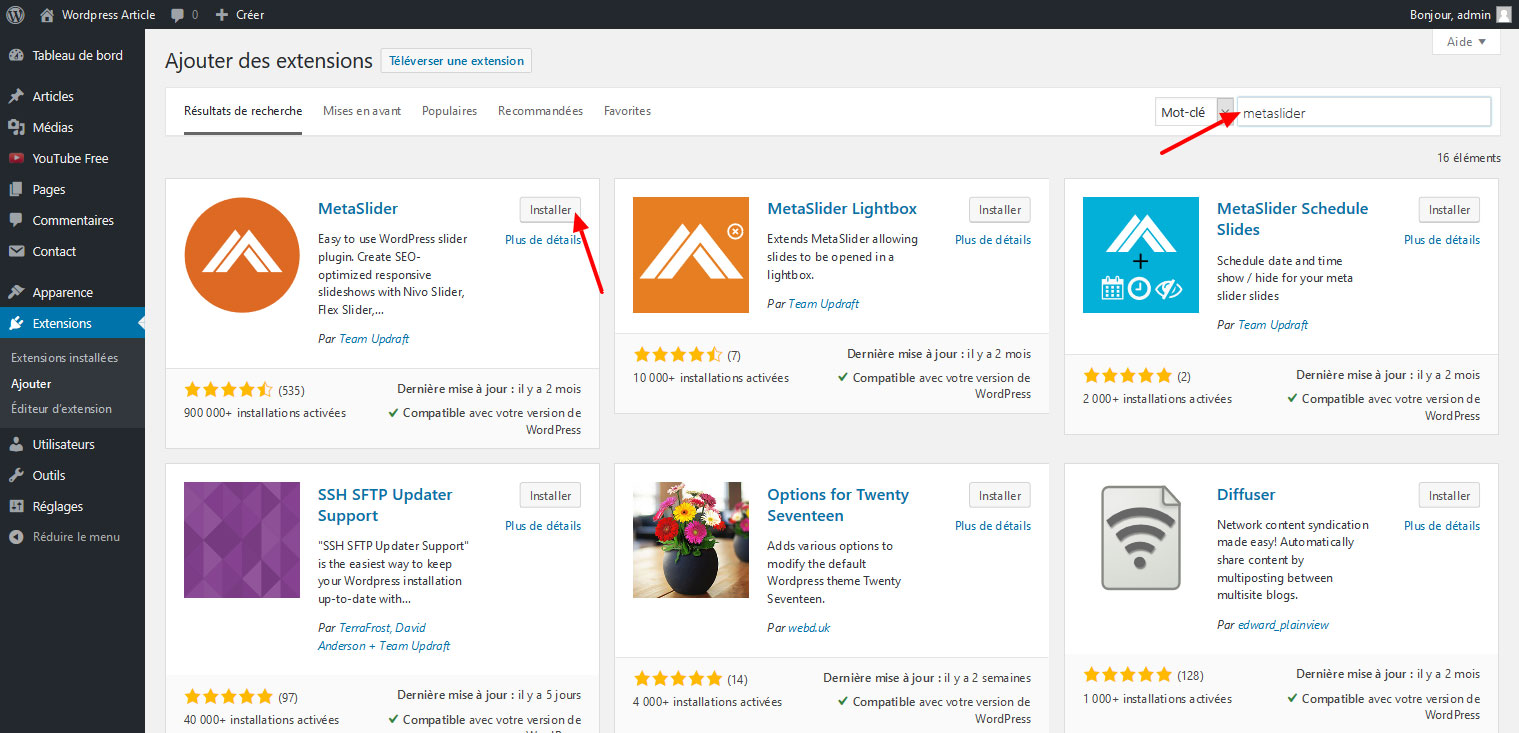The image size is (1519, 733).
Task: Open Plus de détails for Diffuser
Action: [x=1442, y=526]
